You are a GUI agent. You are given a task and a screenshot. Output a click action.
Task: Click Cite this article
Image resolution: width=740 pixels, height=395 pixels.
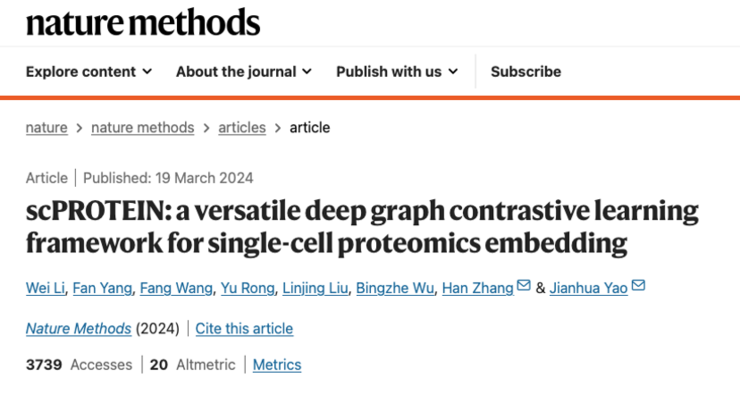pyautogui.click(x=244, y=328)
